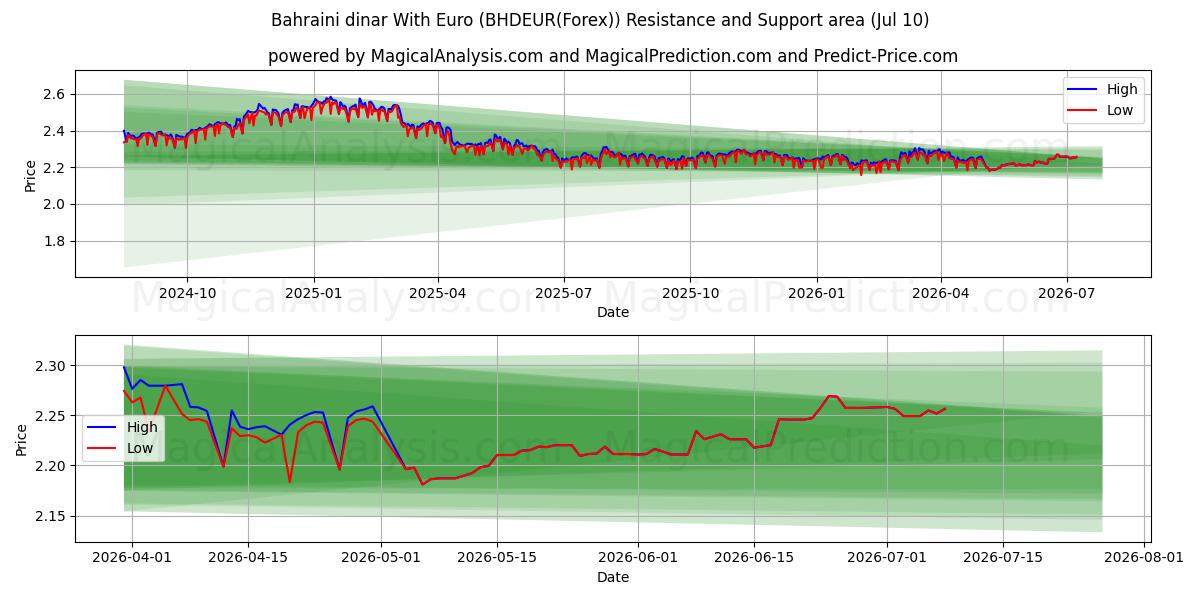Select the 2026-05-01 tick label on the bottom chart
This screenshot has width=1200, height=600.
point(381,558)
